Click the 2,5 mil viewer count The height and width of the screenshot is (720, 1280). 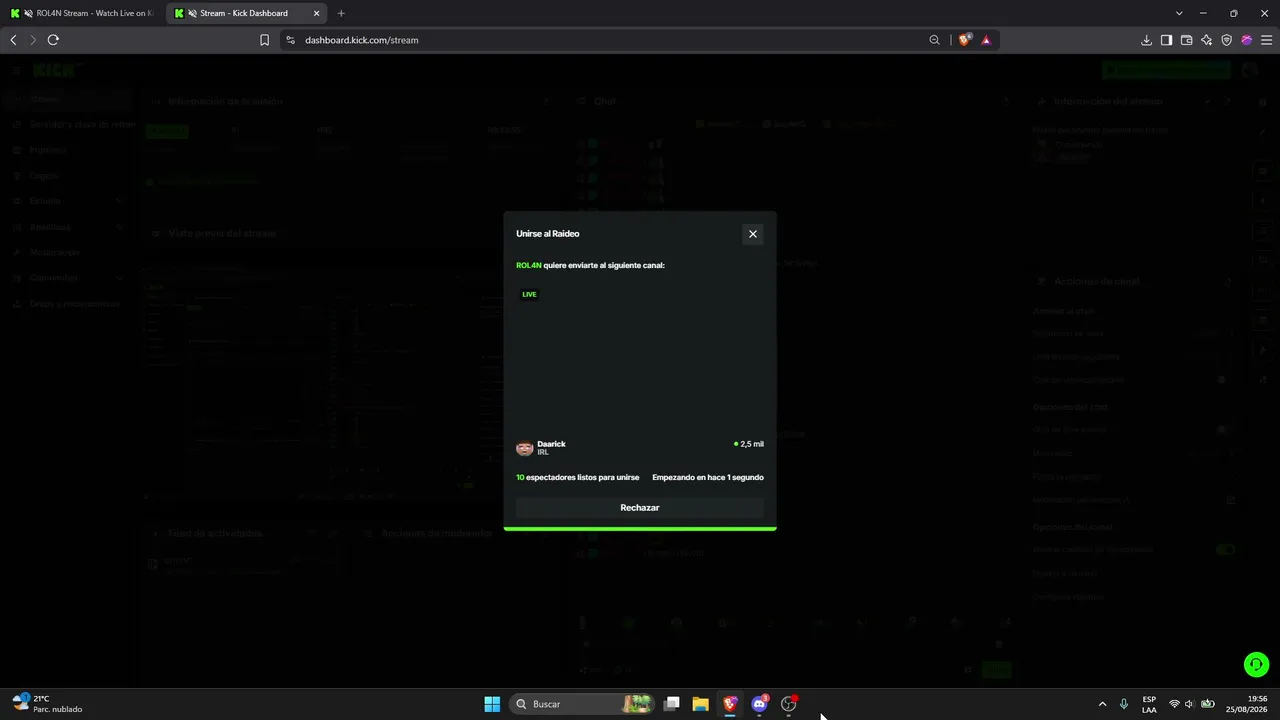[x=749, y=444]
